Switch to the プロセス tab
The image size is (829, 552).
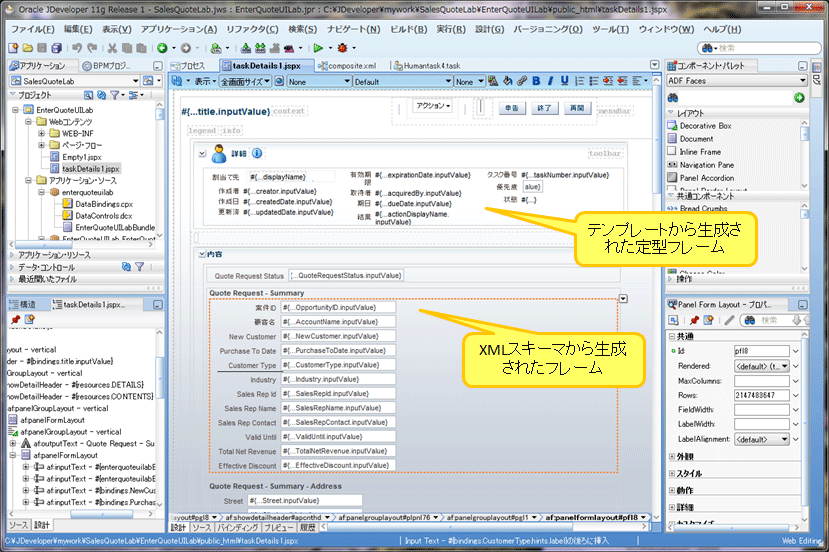[189, 66]
